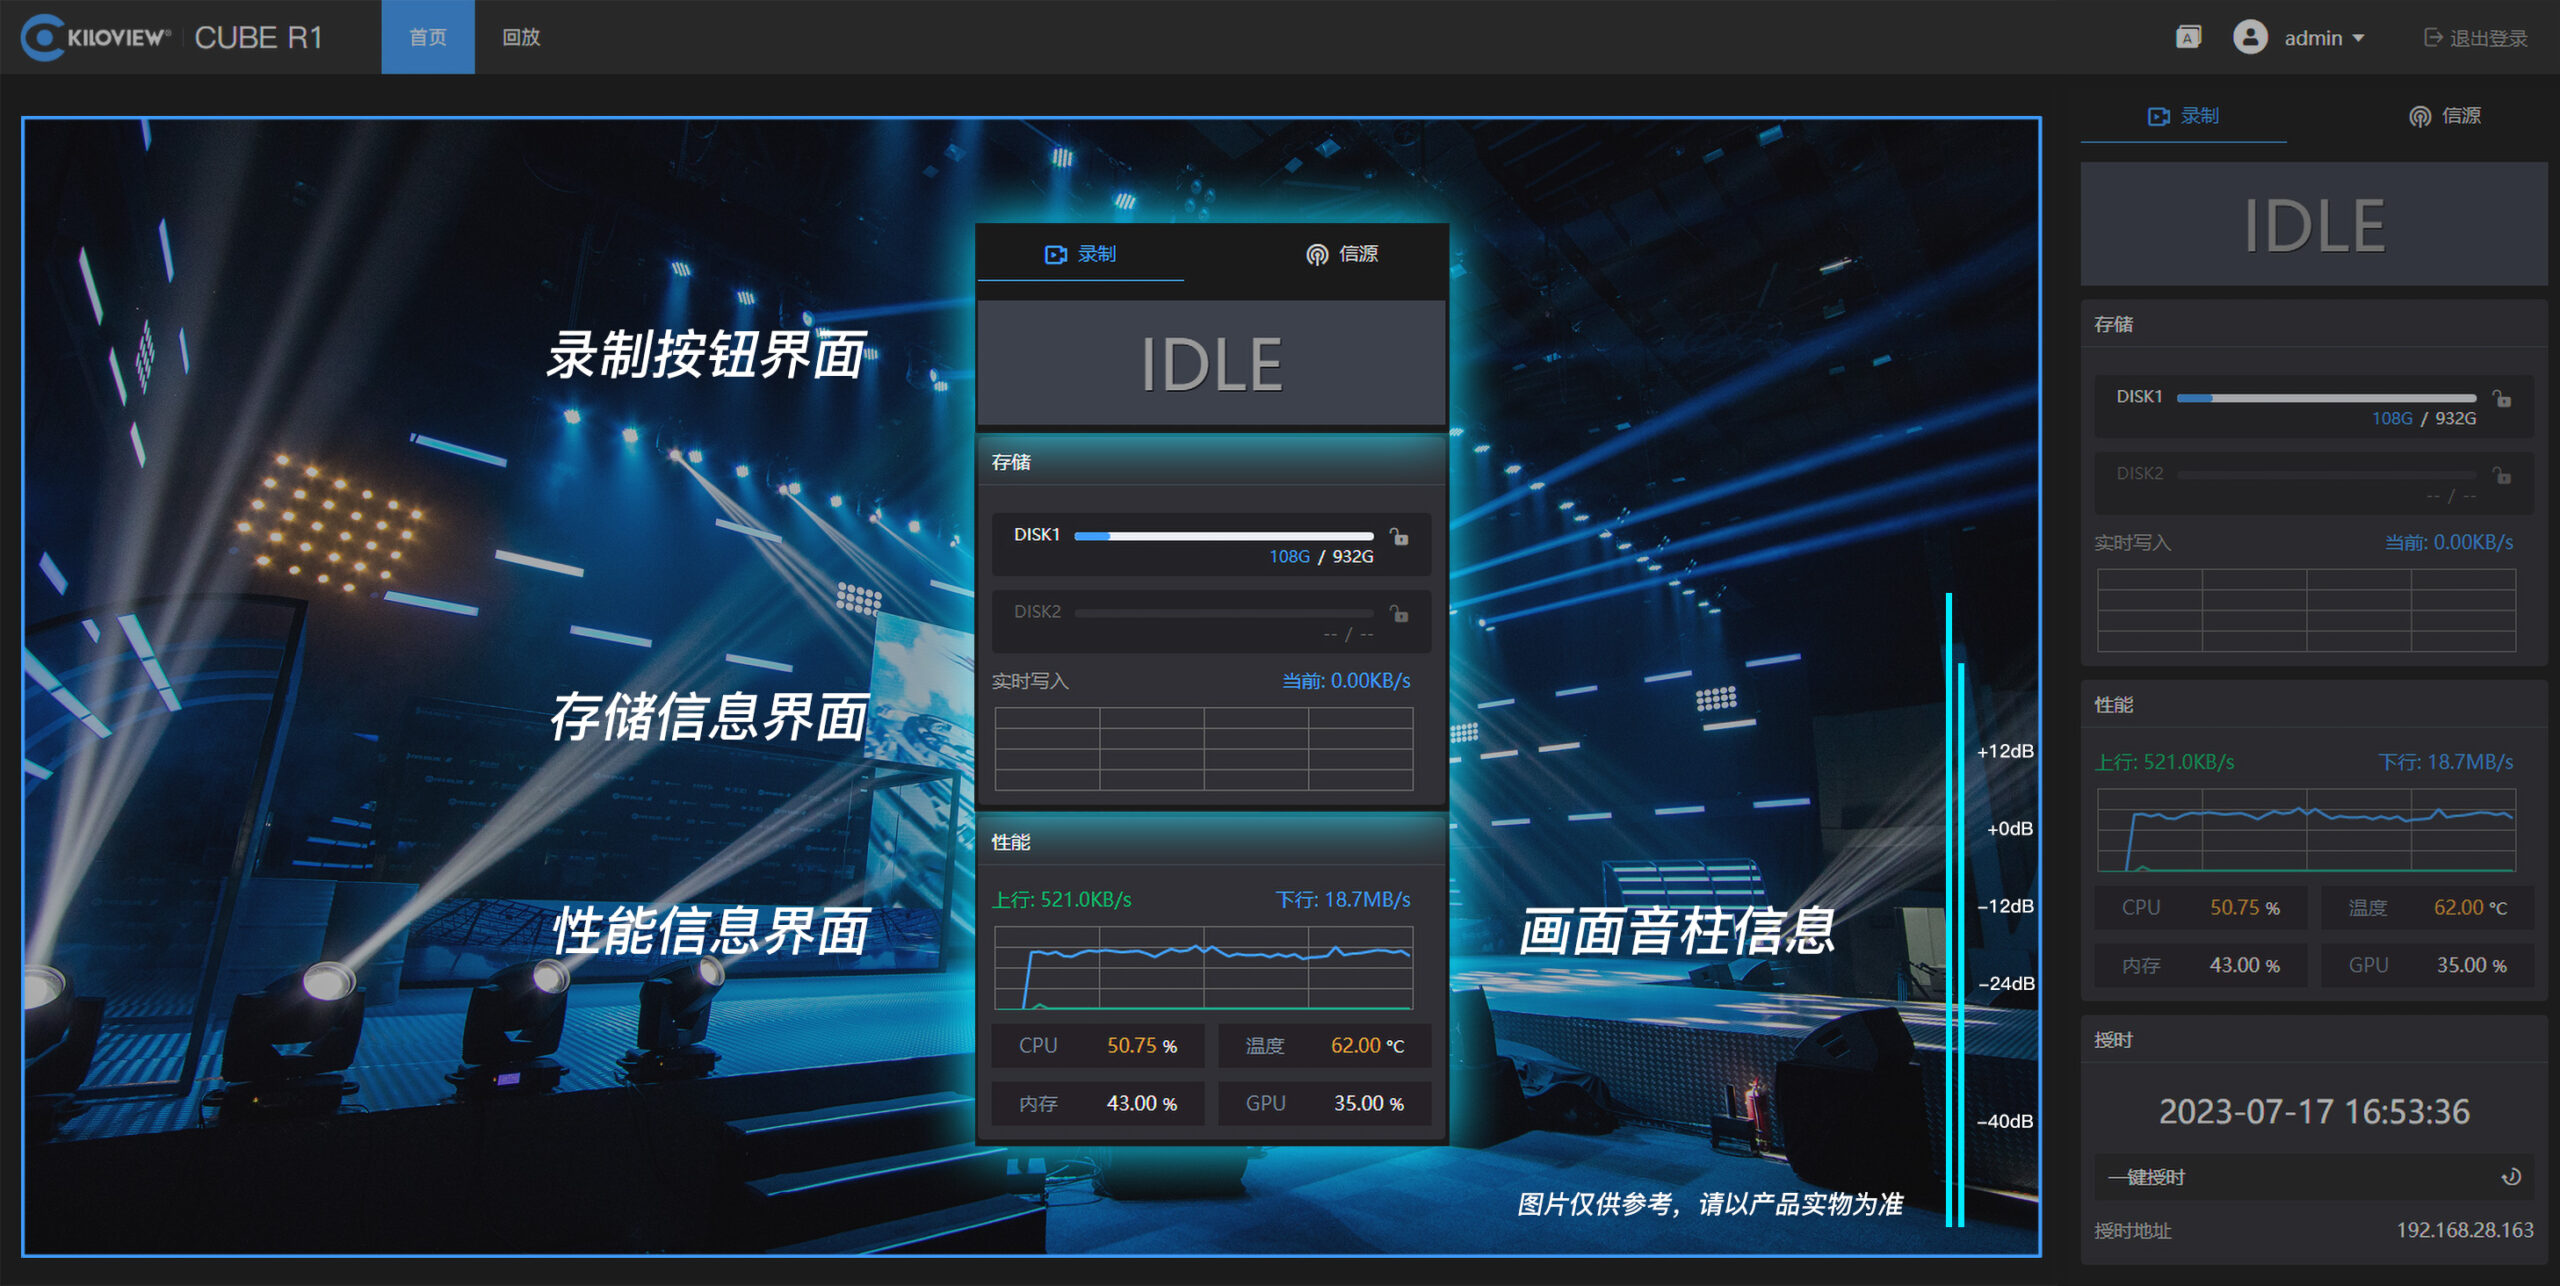Click the logout arrow icon in header
The height and width of the screenshot is (1286, 2560).
tap(2433, 38)
